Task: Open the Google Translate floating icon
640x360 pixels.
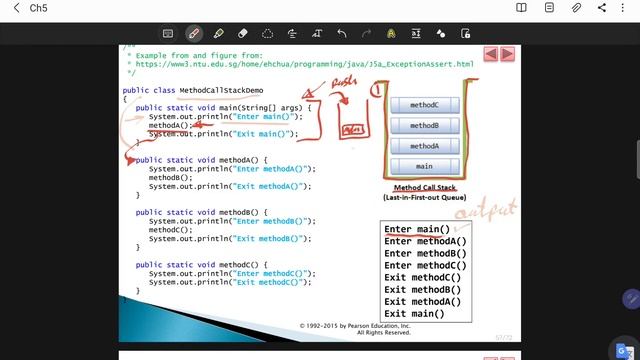Action: [x=624, y=350]
